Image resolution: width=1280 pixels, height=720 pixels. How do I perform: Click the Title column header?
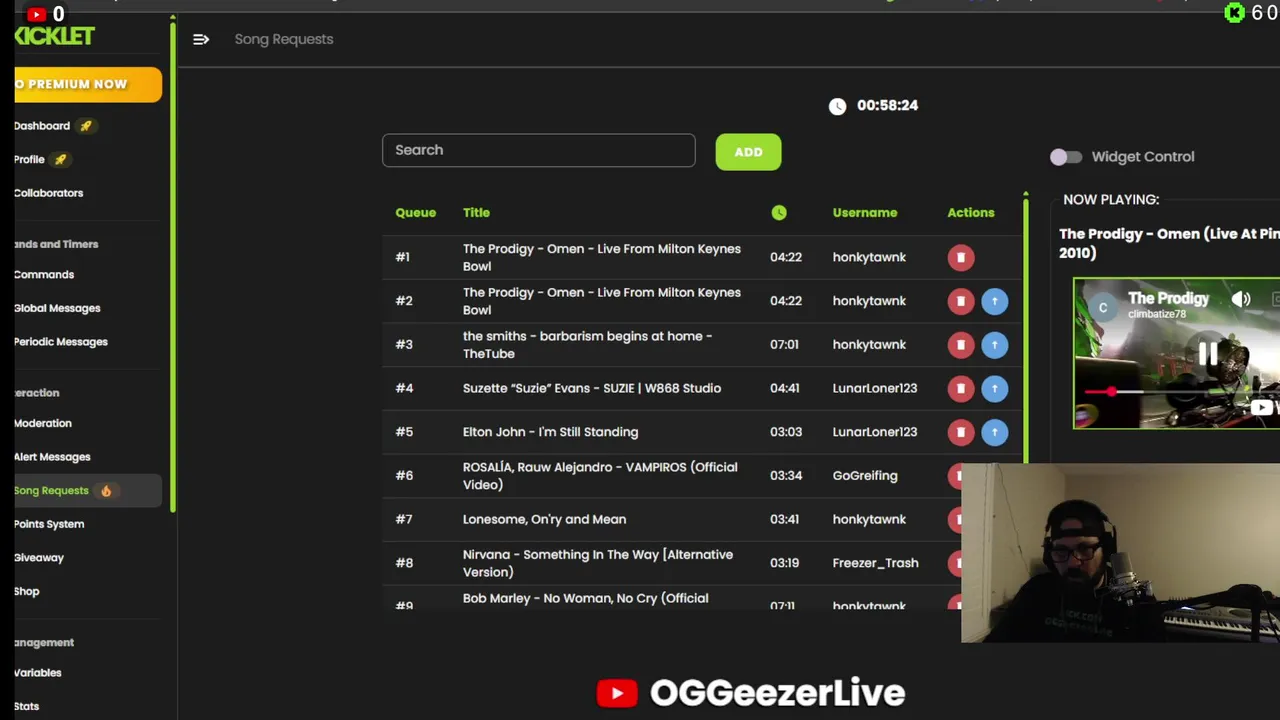(476, 213)
